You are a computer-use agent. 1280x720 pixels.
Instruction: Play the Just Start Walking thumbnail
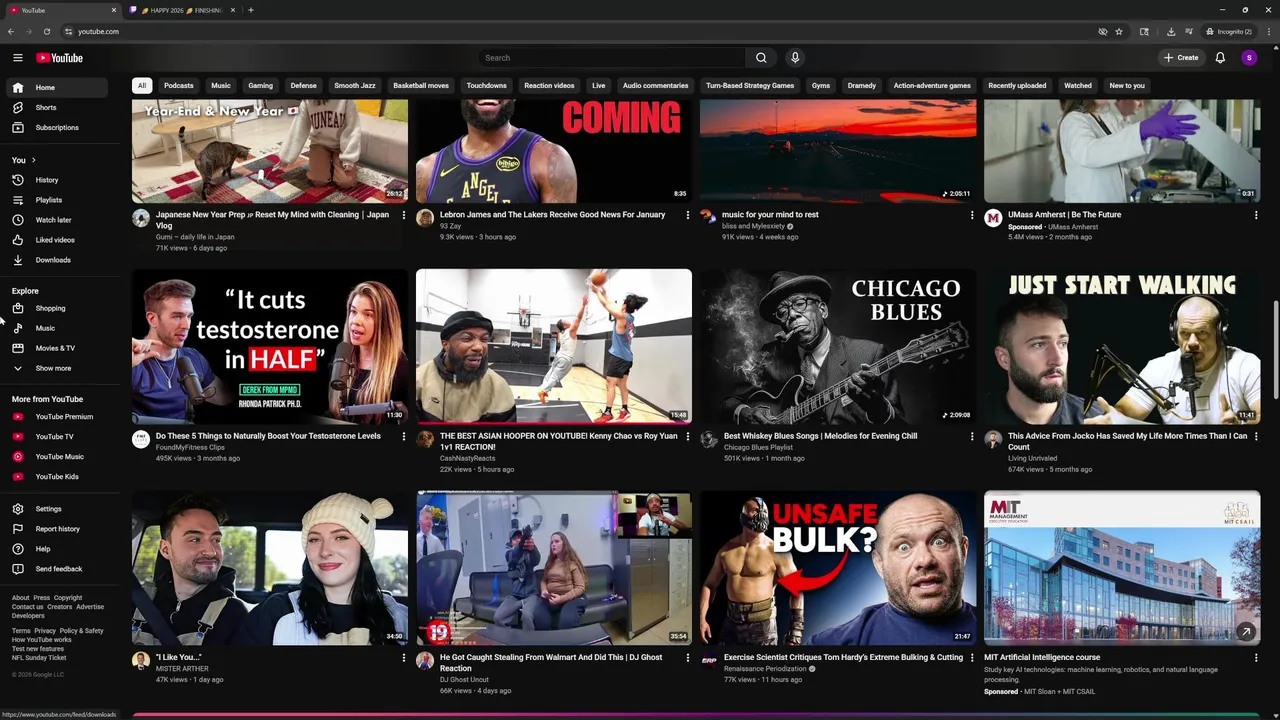point(1122,347)
